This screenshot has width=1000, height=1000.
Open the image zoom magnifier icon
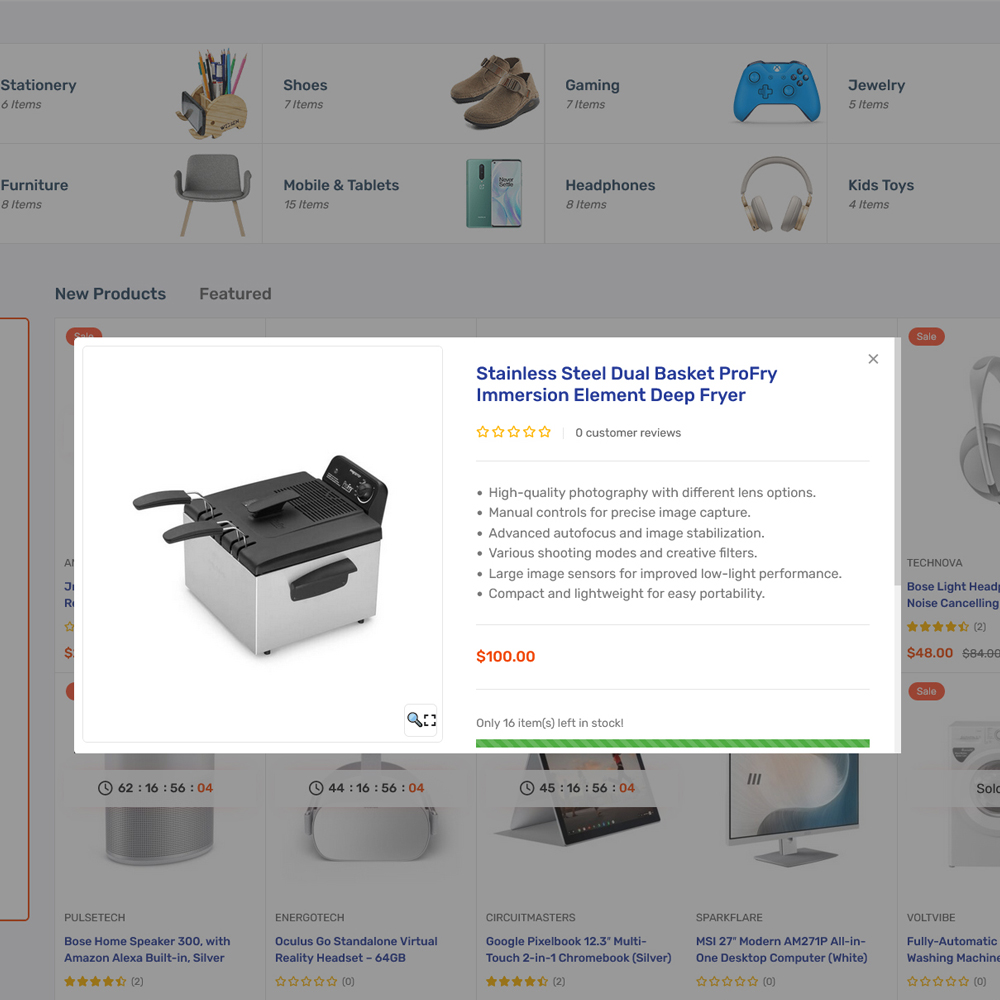tap(421, 720)
